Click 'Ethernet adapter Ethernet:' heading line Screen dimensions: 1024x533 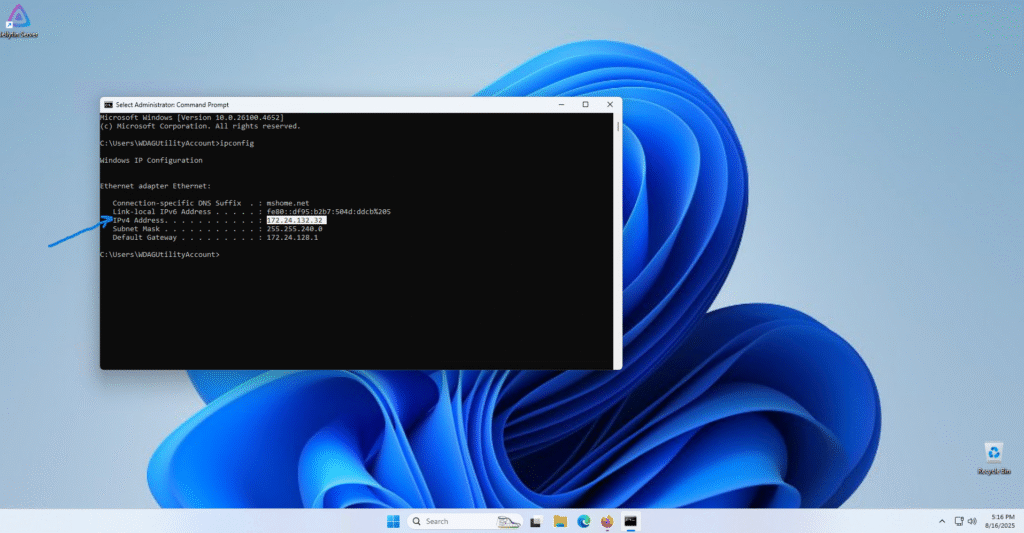coord(155,186)
